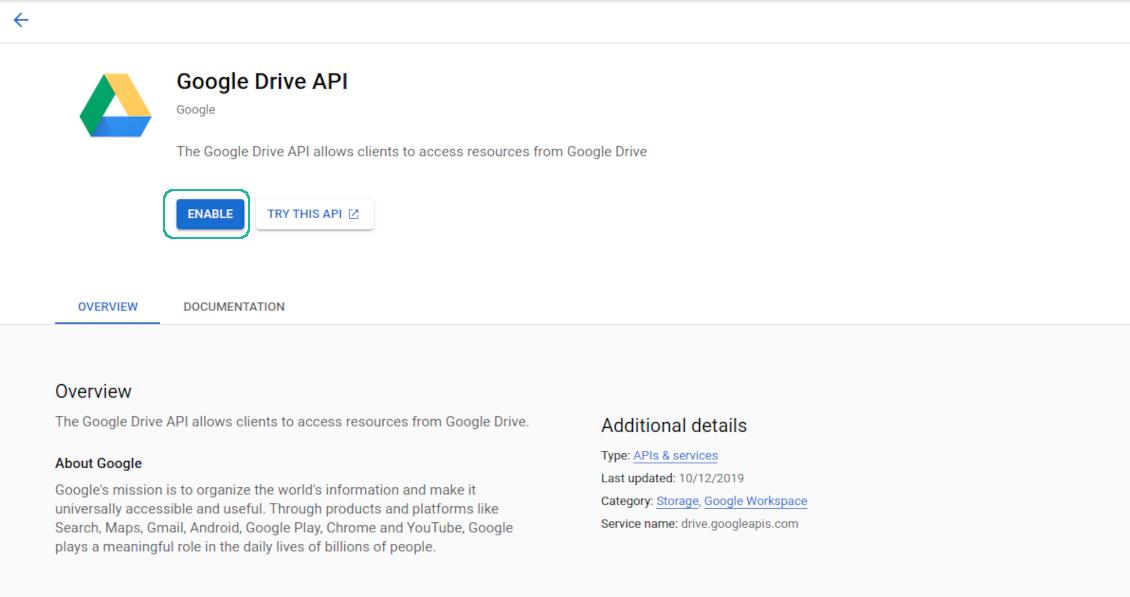Screen dimensions: 1130x597
Task: Click the Additional details heading
Action: (x=673, y=426)
